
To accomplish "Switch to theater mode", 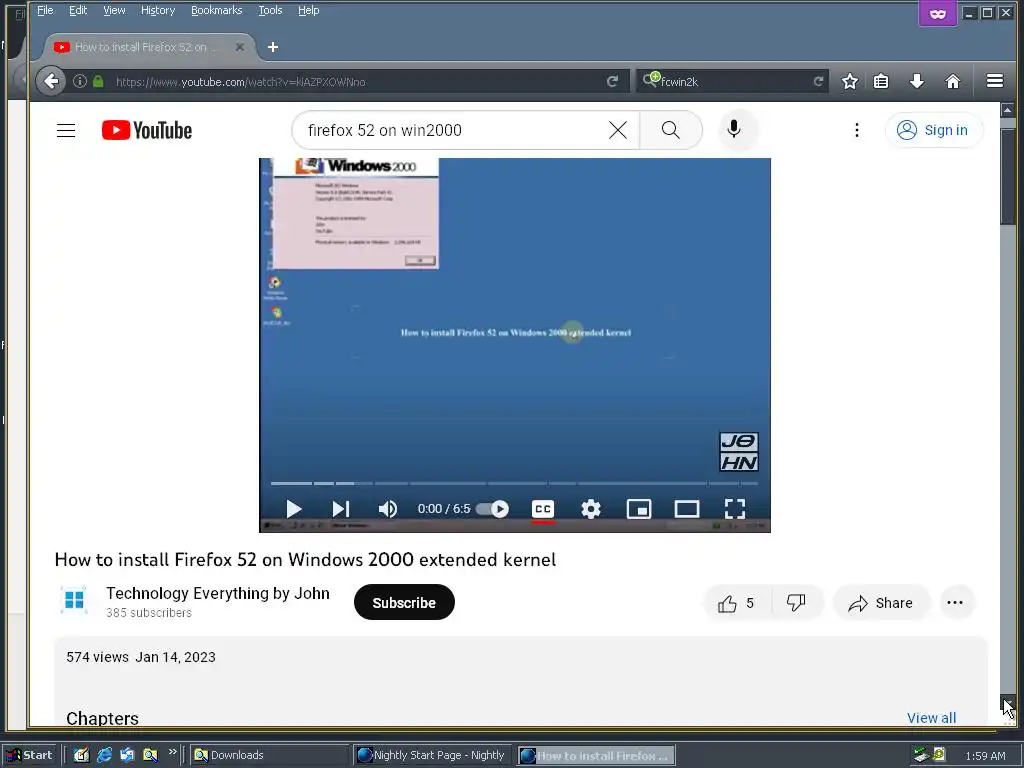I will (687, 509).
